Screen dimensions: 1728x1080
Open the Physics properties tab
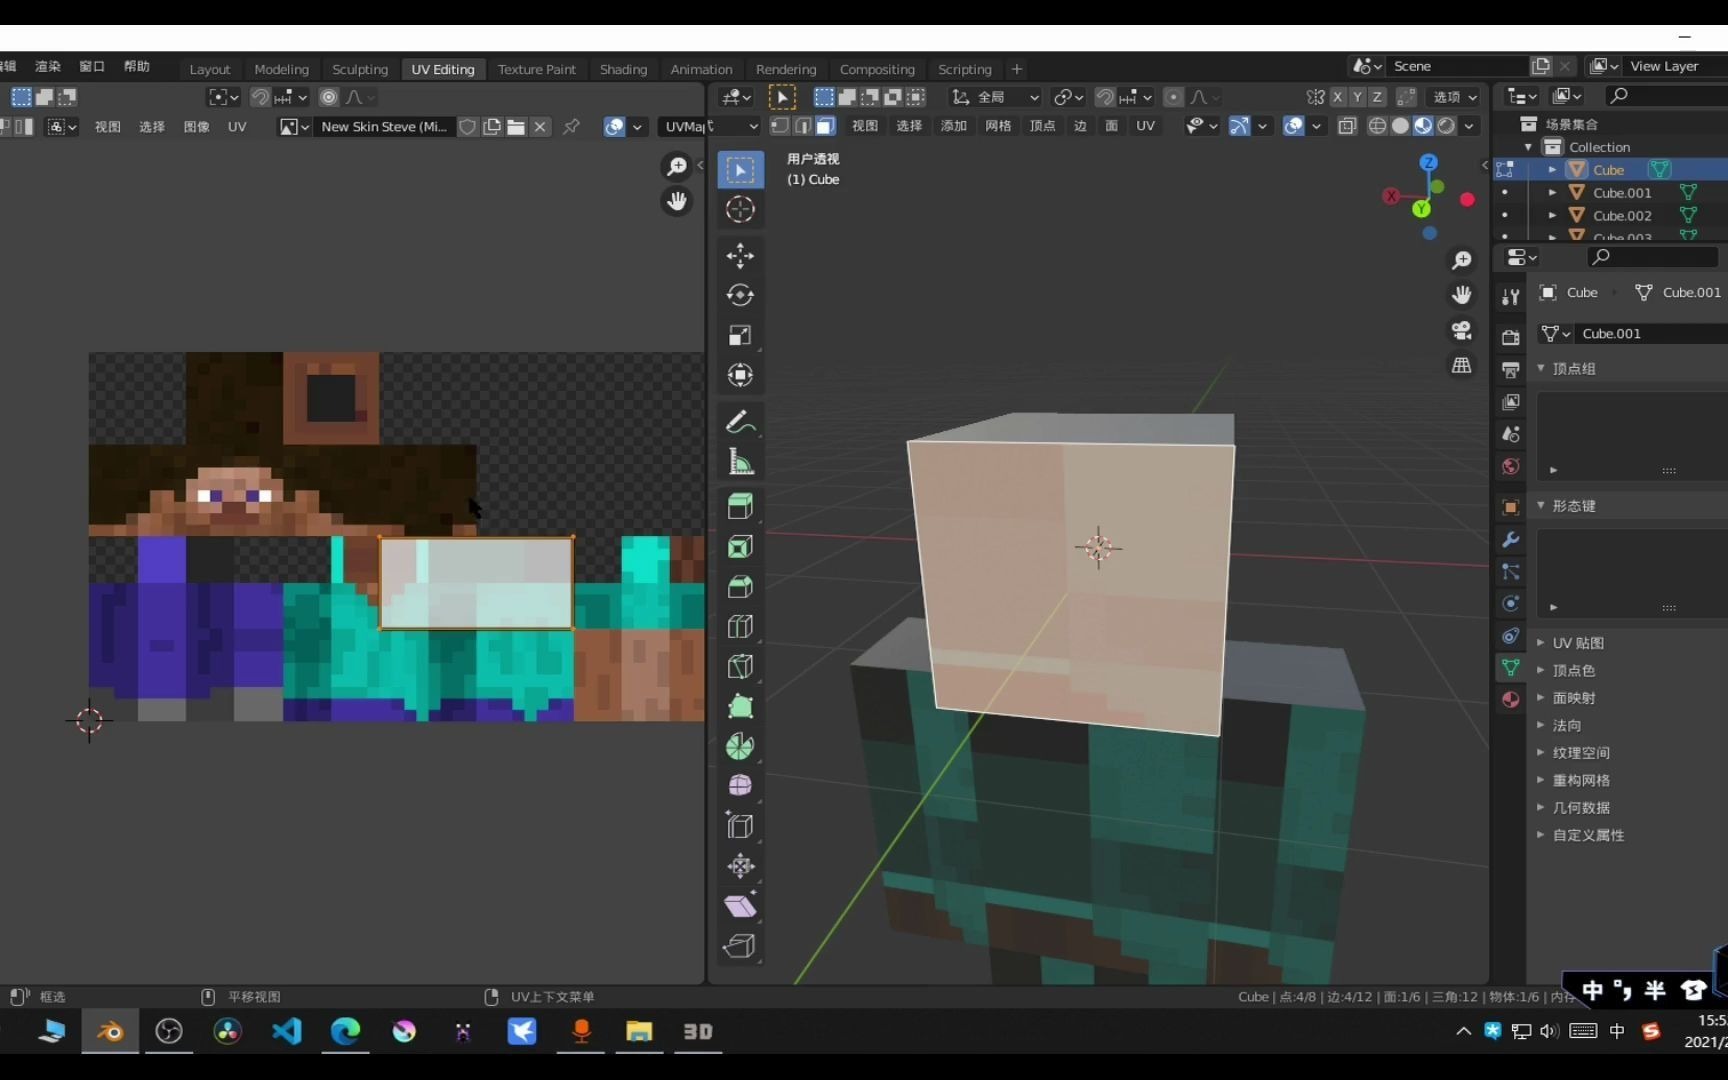tap(1510, 603)
